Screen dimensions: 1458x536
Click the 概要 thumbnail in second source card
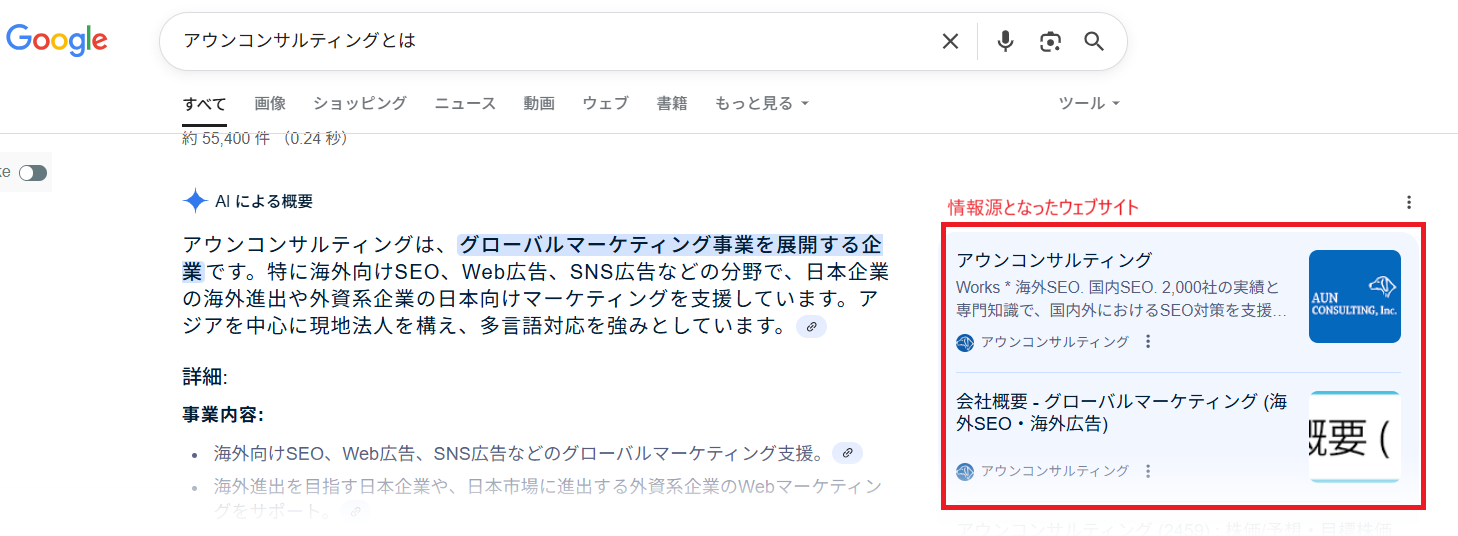1355,437
